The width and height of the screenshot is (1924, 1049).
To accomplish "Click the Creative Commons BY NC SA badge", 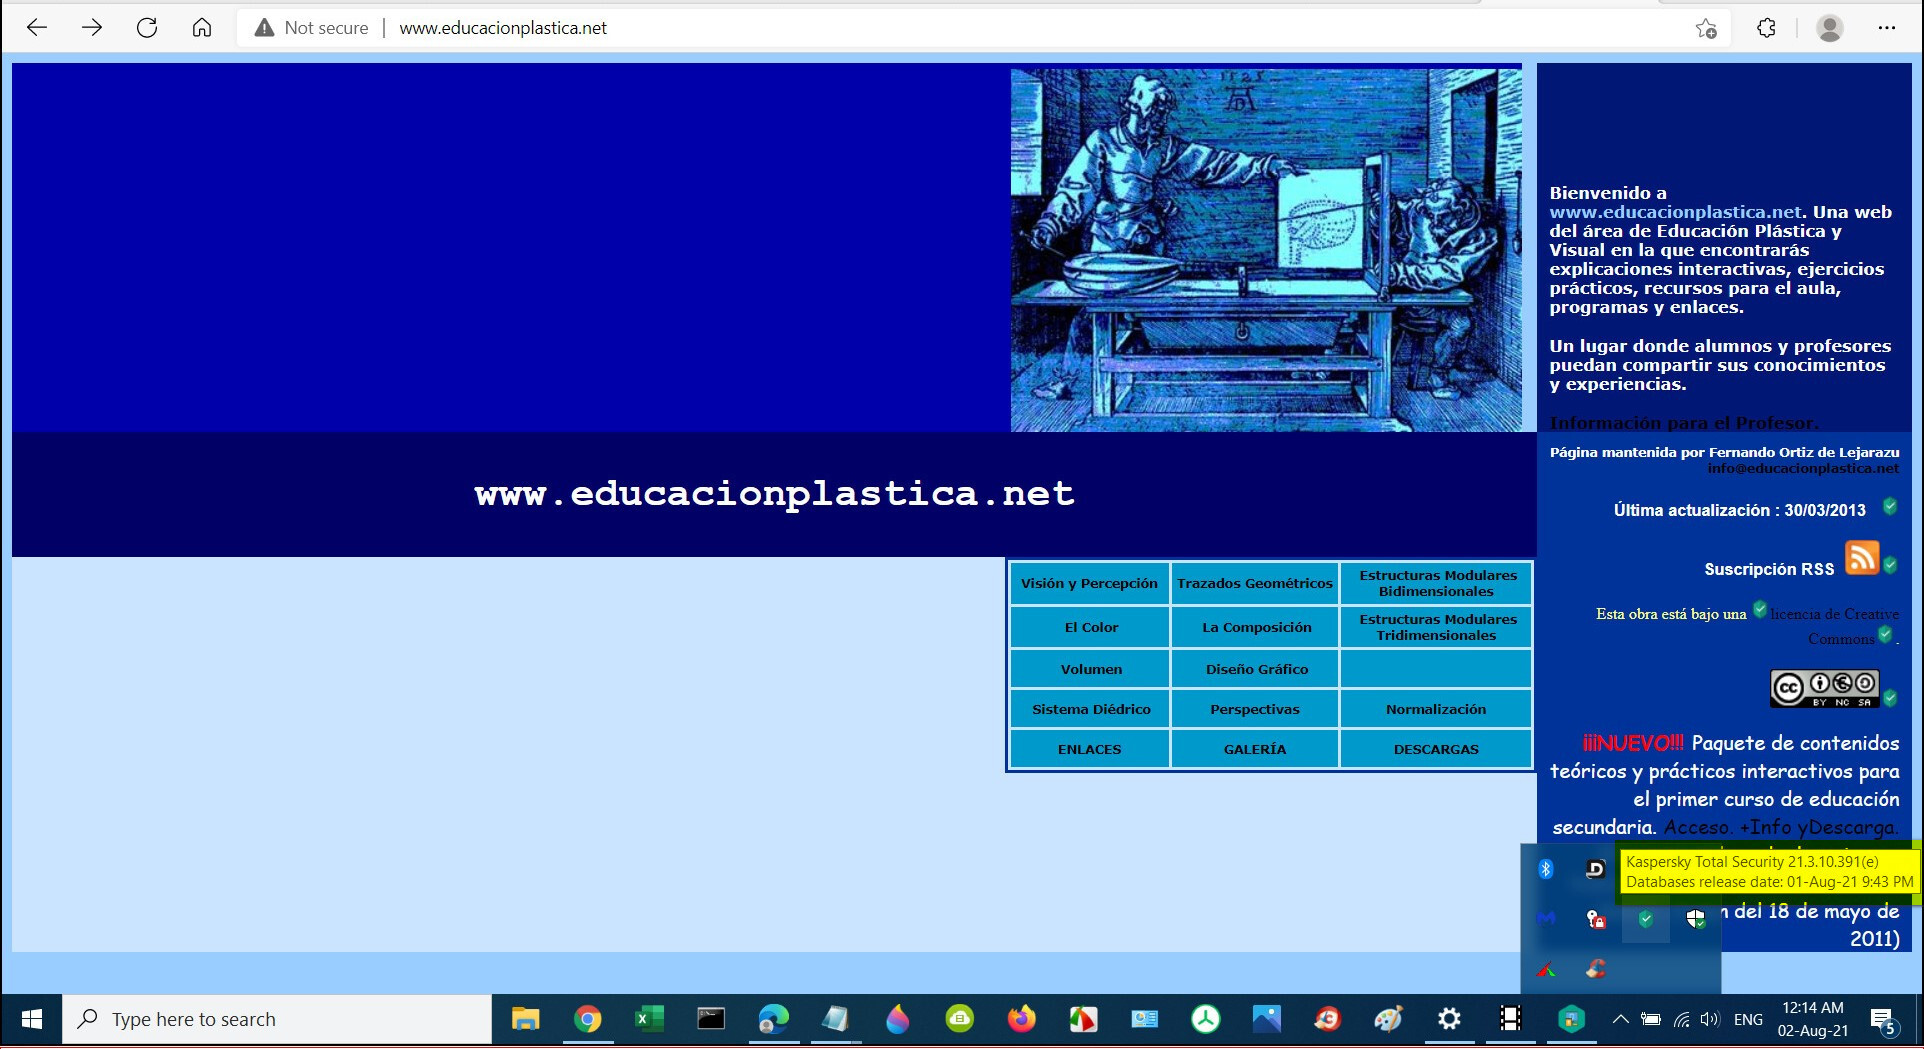I will point(1825,689).
